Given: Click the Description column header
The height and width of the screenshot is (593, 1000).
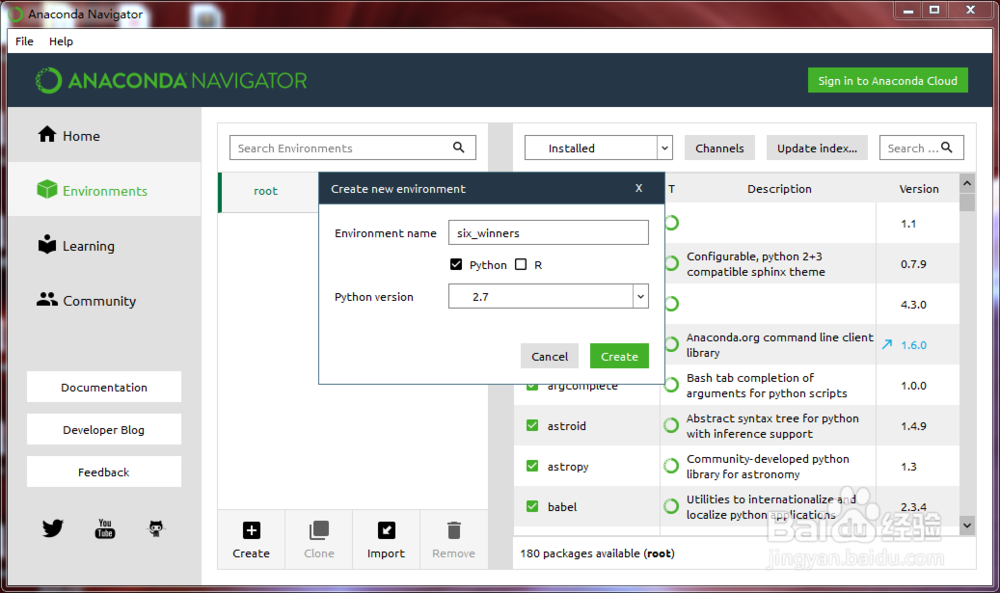Looking at the screenshot, I should coord(779,189).
